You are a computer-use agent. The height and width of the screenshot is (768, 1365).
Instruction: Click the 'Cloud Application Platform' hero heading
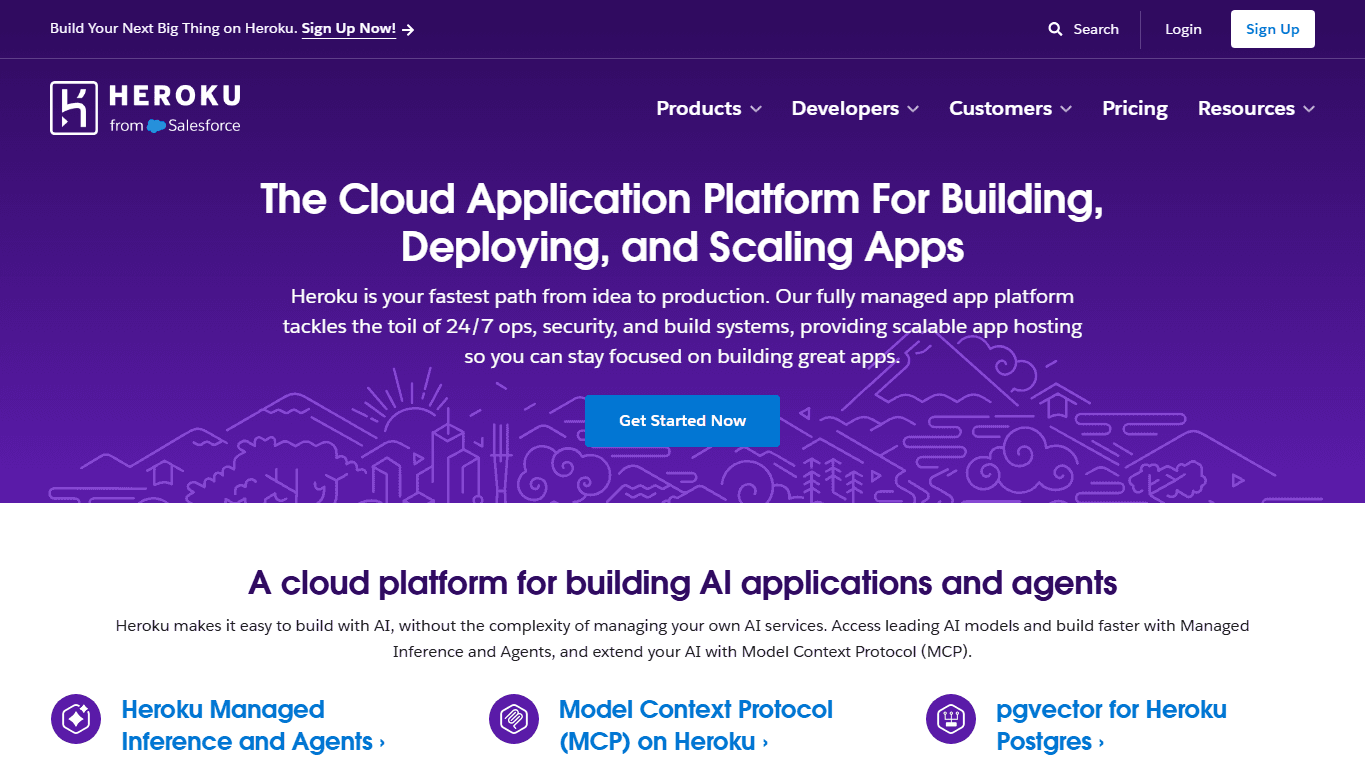point(682,222)
